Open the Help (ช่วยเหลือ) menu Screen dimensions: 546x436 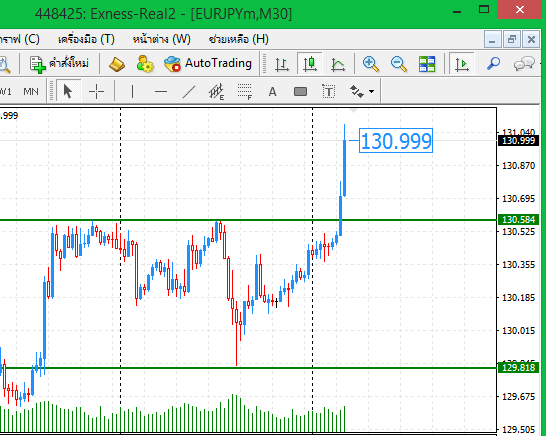point(239,39)
